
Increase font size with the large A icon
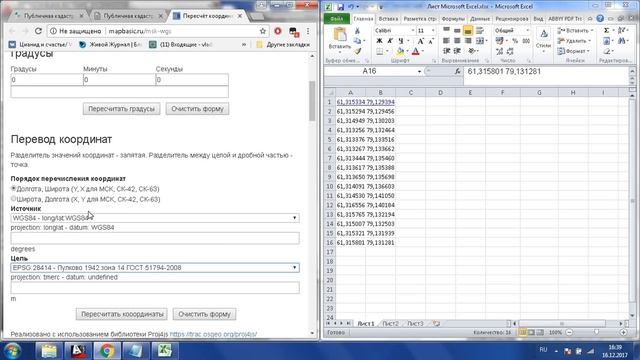pos(420,41)
